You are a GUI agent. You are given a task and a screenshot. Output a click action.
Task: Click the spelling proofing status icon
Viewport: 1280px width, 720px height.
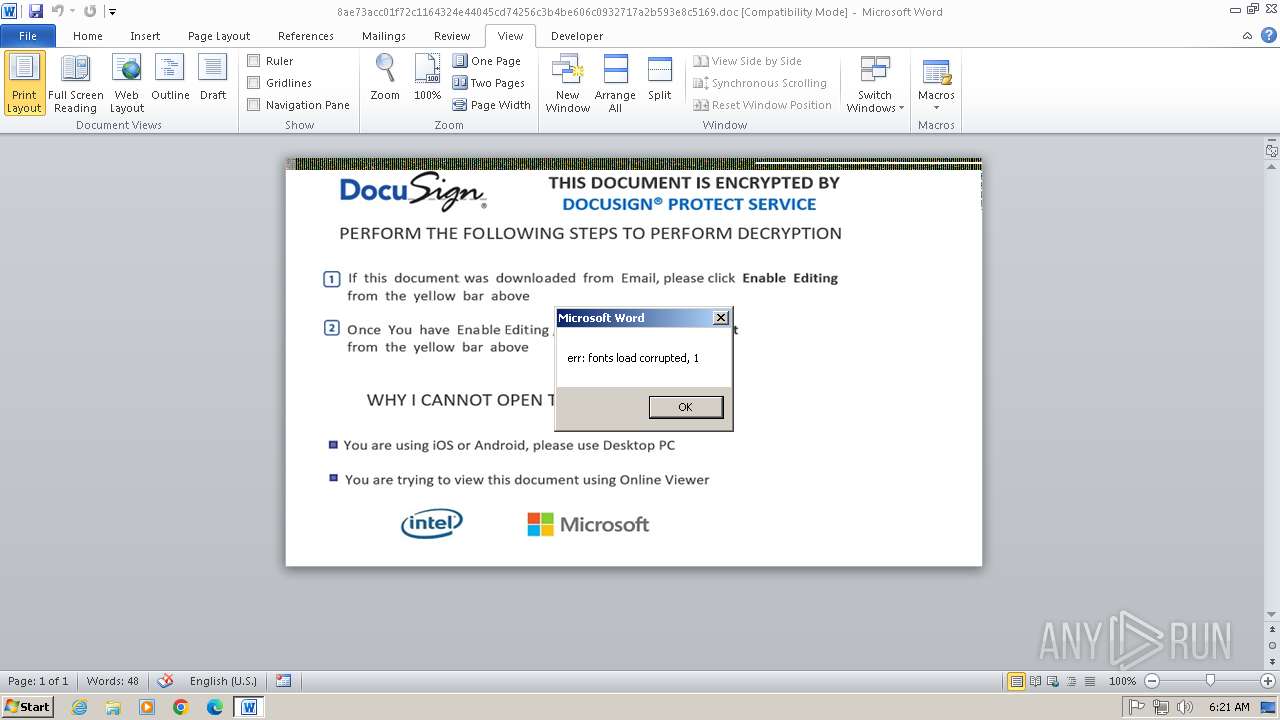coord(166,681)
